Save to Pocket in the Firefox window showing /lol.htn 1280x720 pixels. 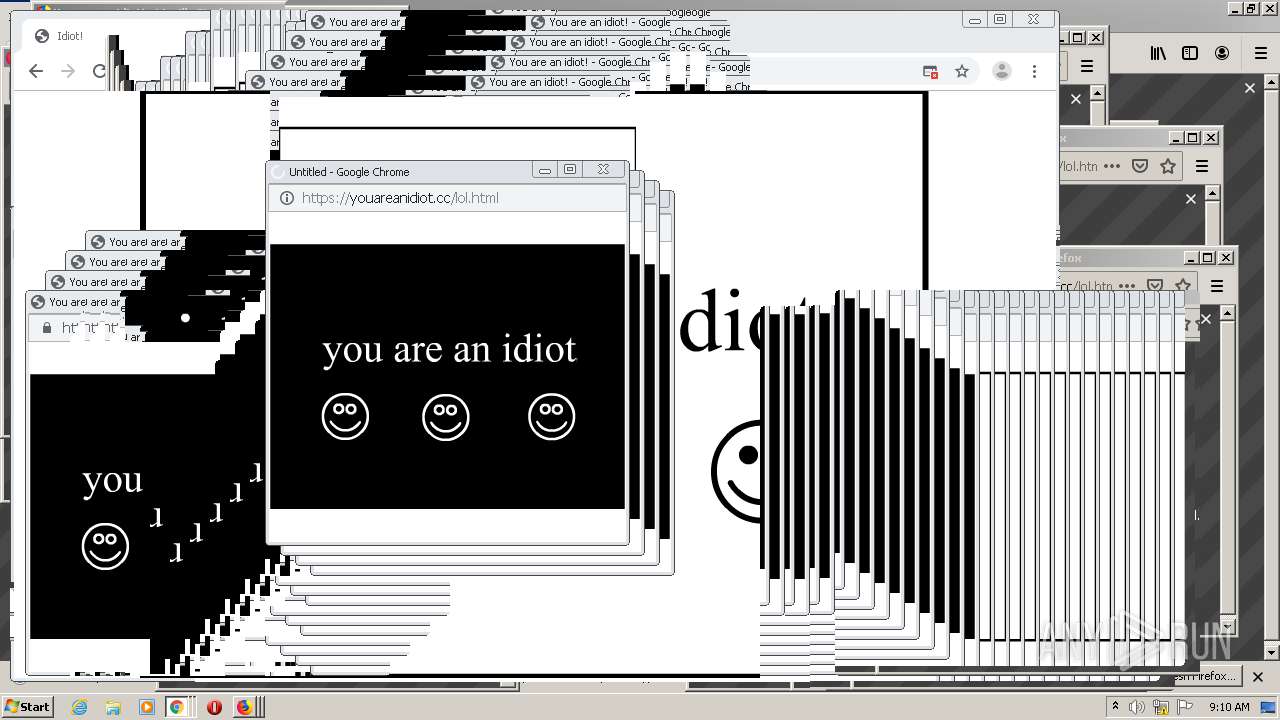1140,166
